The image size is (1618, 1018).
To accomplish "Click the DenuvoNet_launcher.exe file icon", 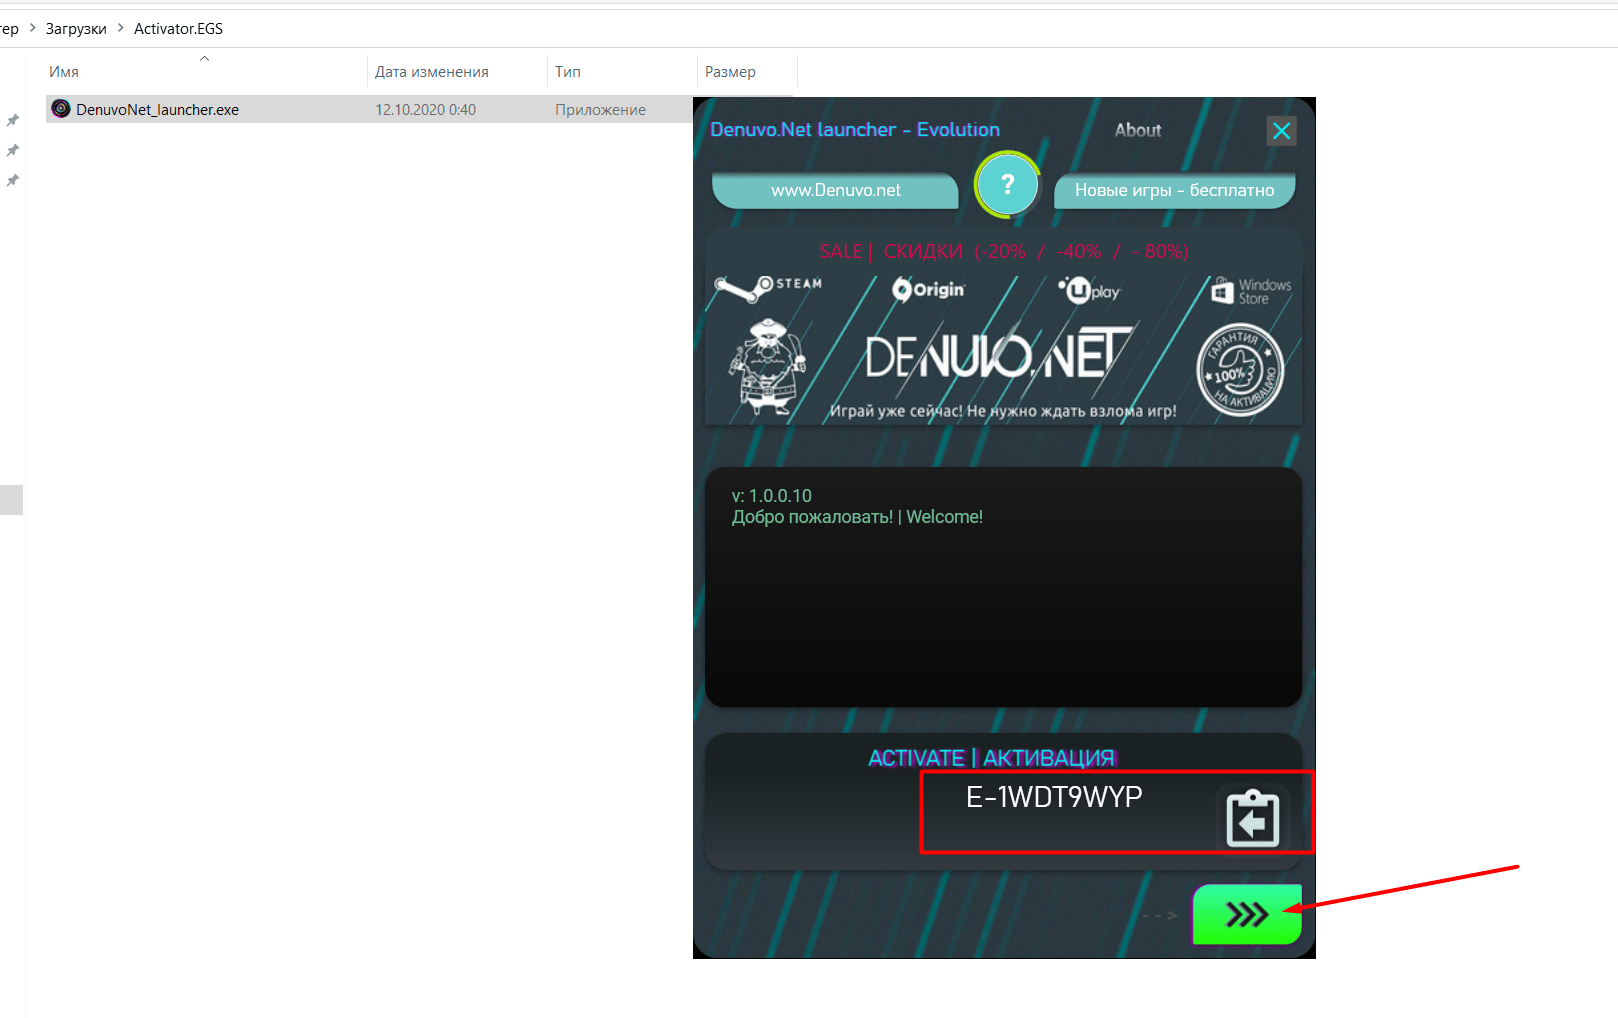I will point(61,108).
